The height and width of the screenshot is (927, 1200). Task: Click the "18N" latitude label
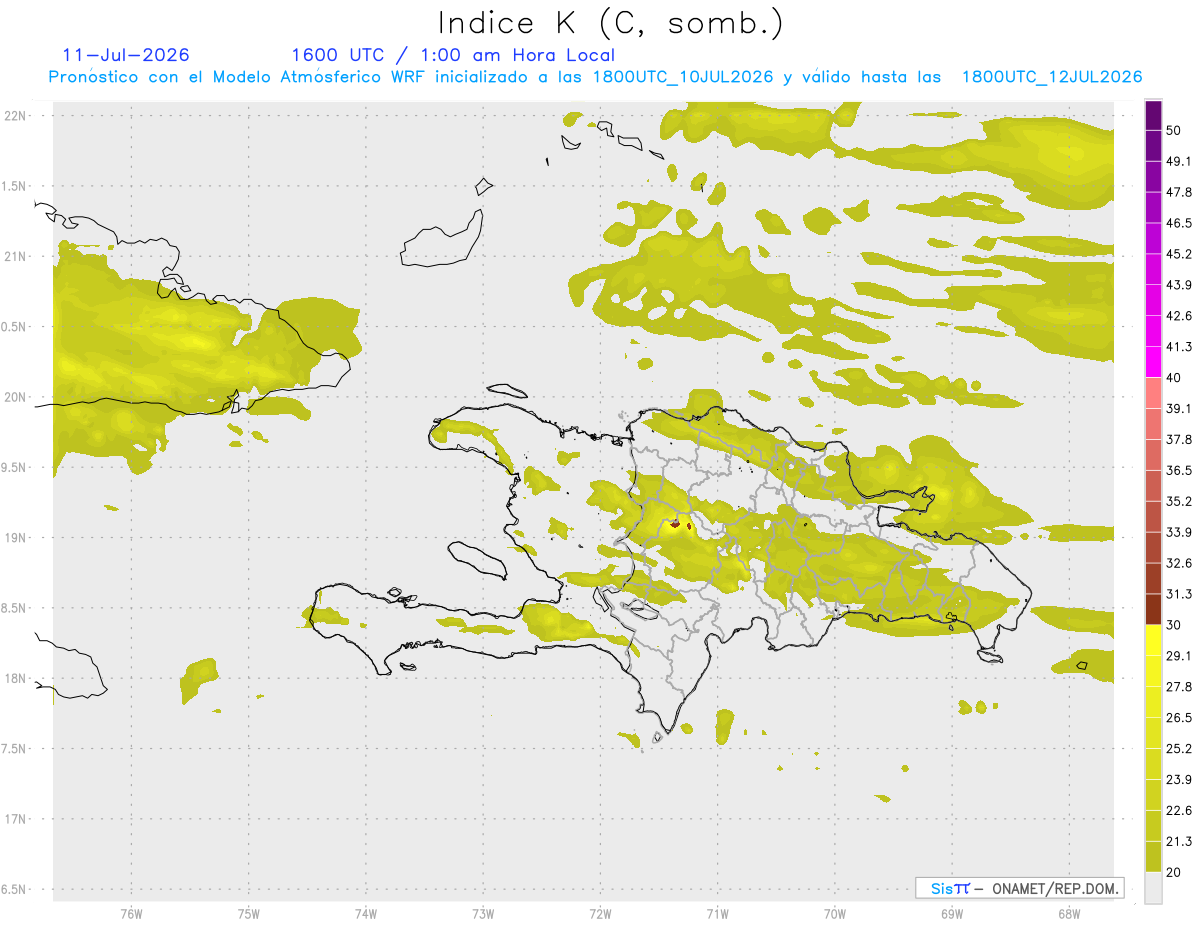click(x=16, y=678)
